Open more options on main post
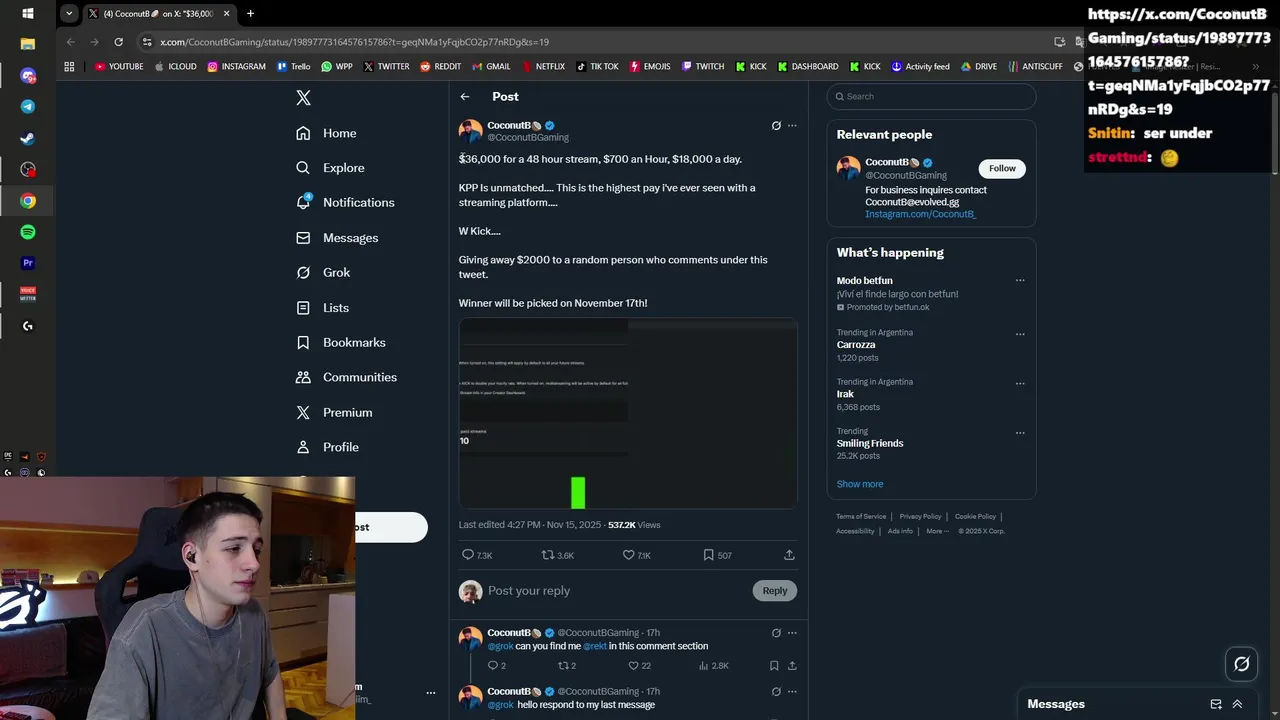The height and width of the screenshot is (720, 1280). pyautogui.click(x=792, y=126)
